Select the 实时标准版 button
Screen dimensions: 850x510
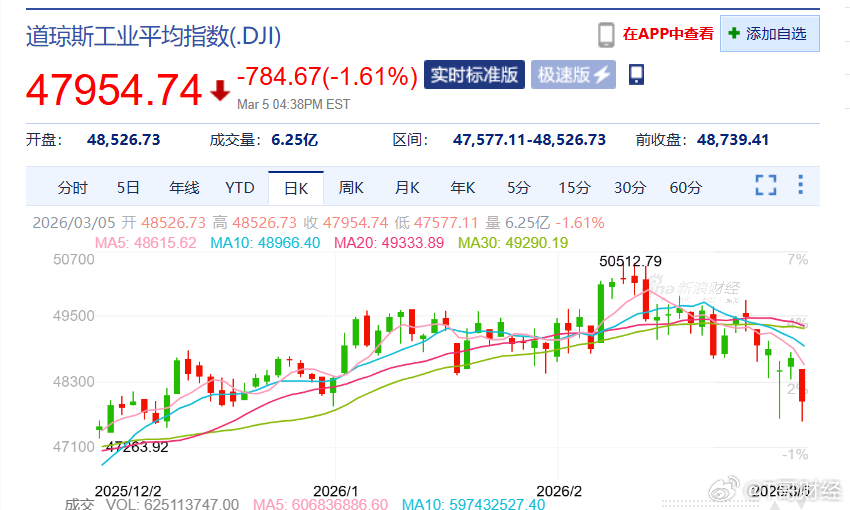pyautogui.click(x=474, y=74)
